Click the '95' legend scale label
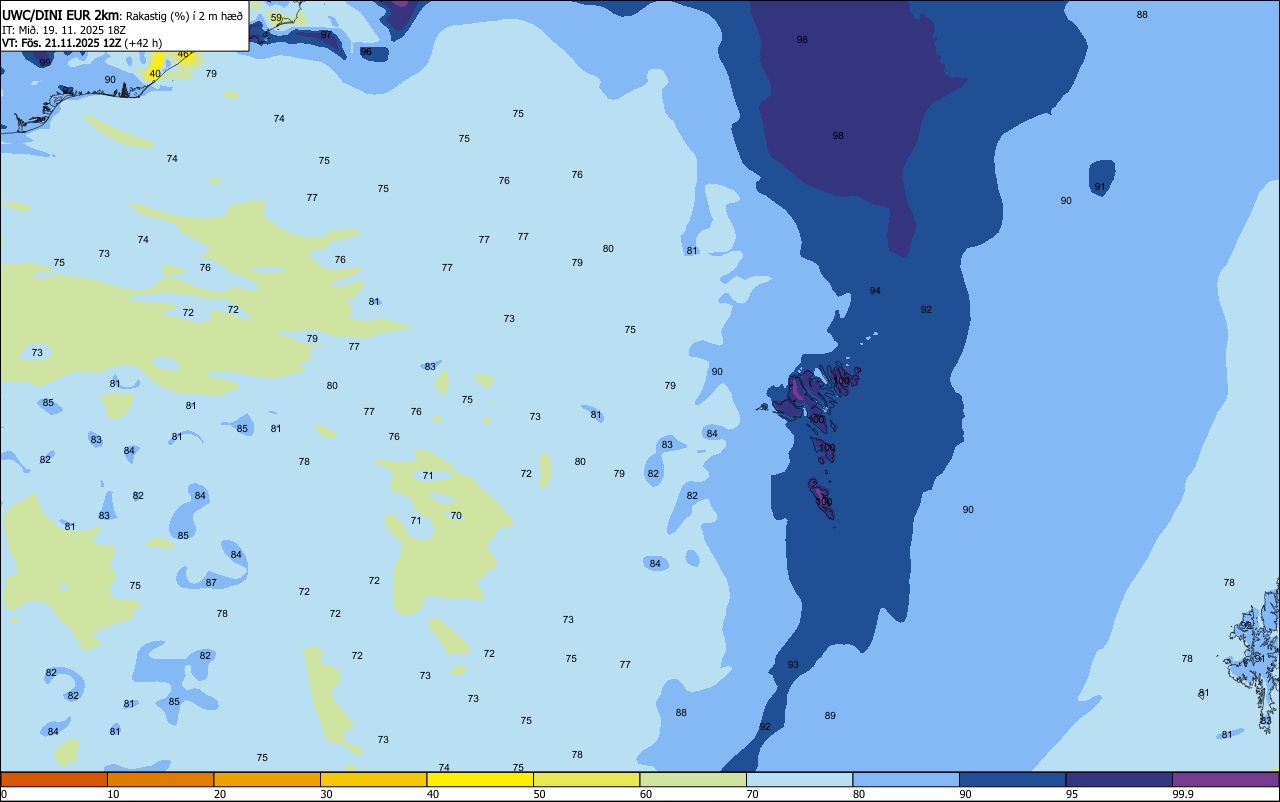Screen dimensions: 1280x802 [1072, 794]
